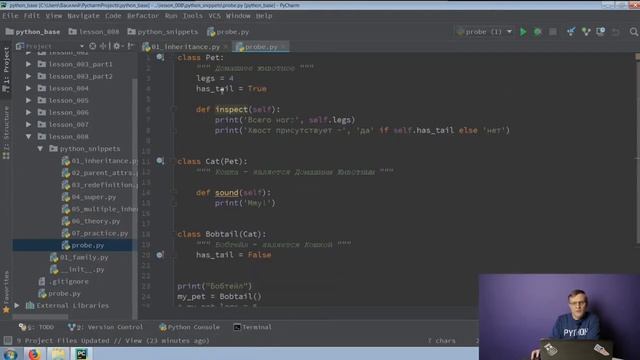Click the Project panel vertical scrollbar
This screenshot has width=640, height=360.
click(134, 198)
